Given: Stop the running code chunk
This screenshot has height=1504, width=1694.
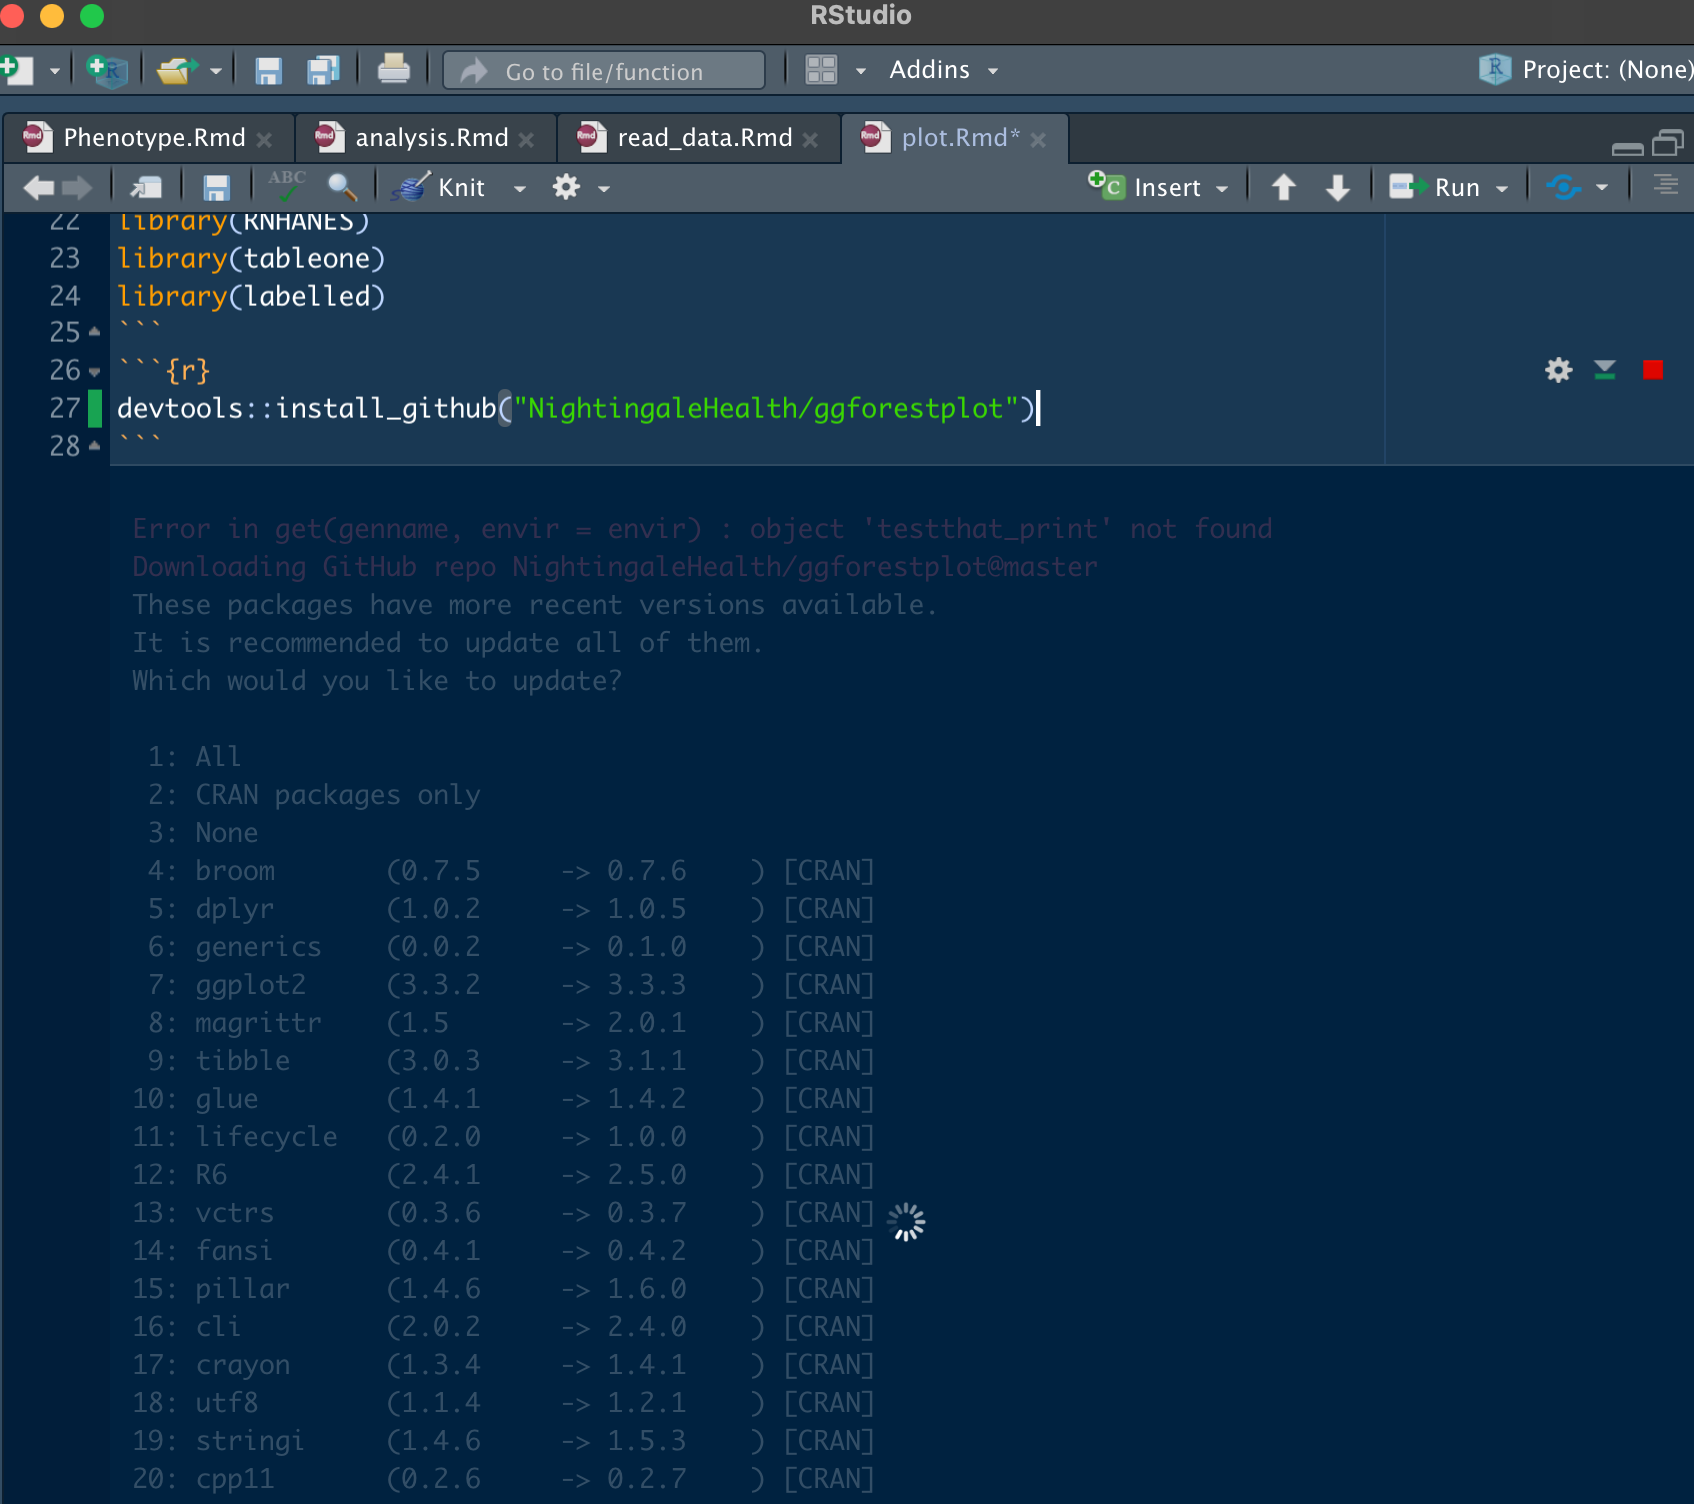Looking at the screenshot, I should 1653,370.
